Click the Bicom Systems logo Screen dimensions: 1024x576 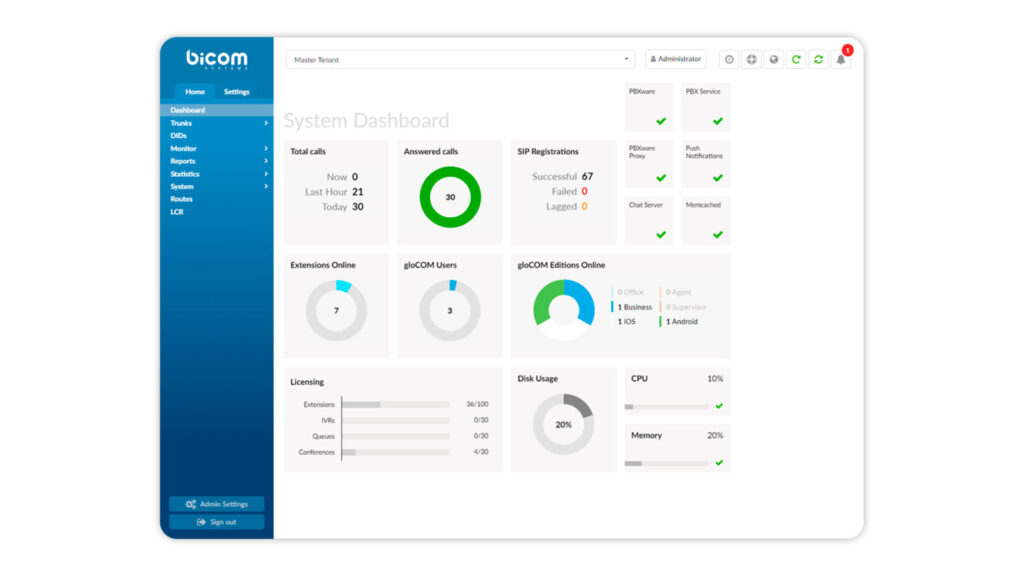point(216,59)
